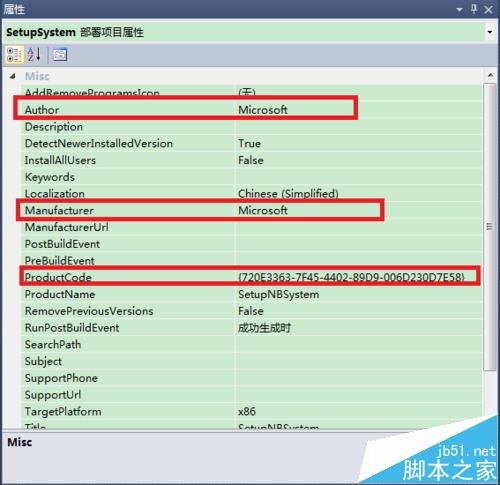The height and width of the screenshot is (485, 500).
Task: Toggle the auto-hide pin icon
Action: pyautogui.click(x=474, y=9)
